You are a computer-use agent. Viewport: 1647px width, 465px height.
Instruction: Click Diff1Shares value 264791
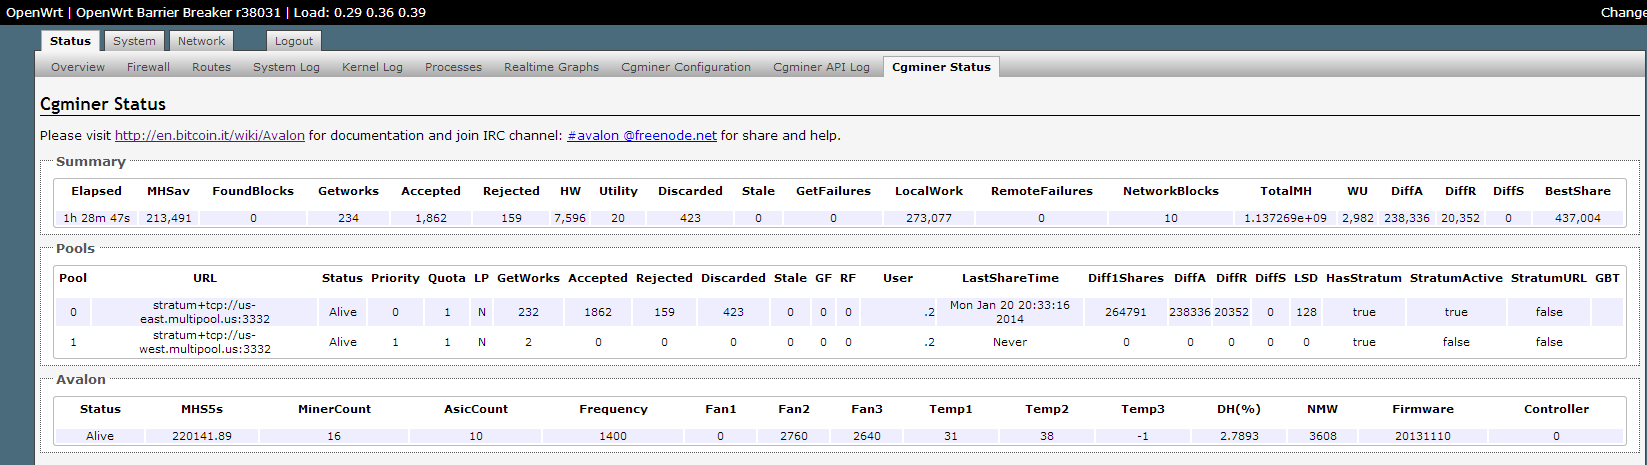pos(1126,312)
